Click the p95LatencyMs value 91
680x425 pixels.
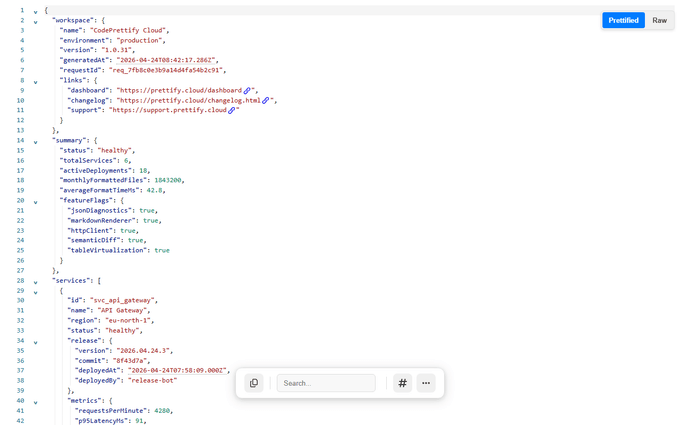pyautogui.click(x=139, y=421)
